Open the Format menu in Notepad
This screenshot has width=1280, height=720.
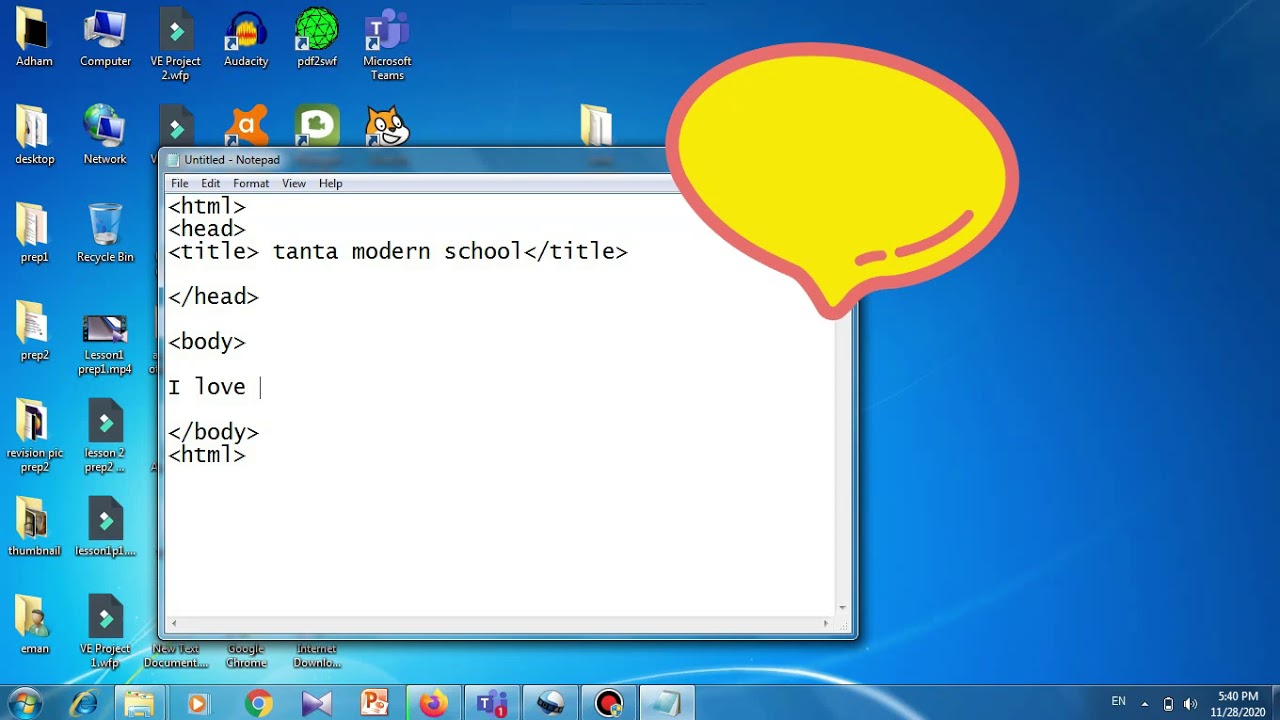click(251, 183)
